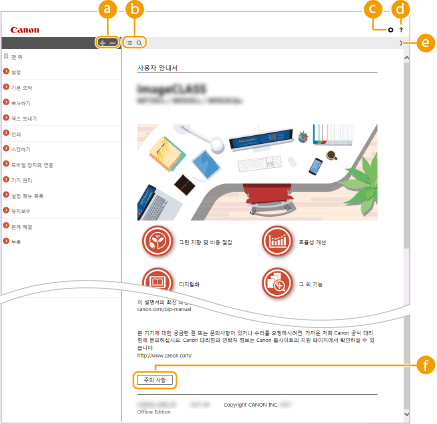
Task: Expand the 복사하기 section arrow
Action: point(6,102)
